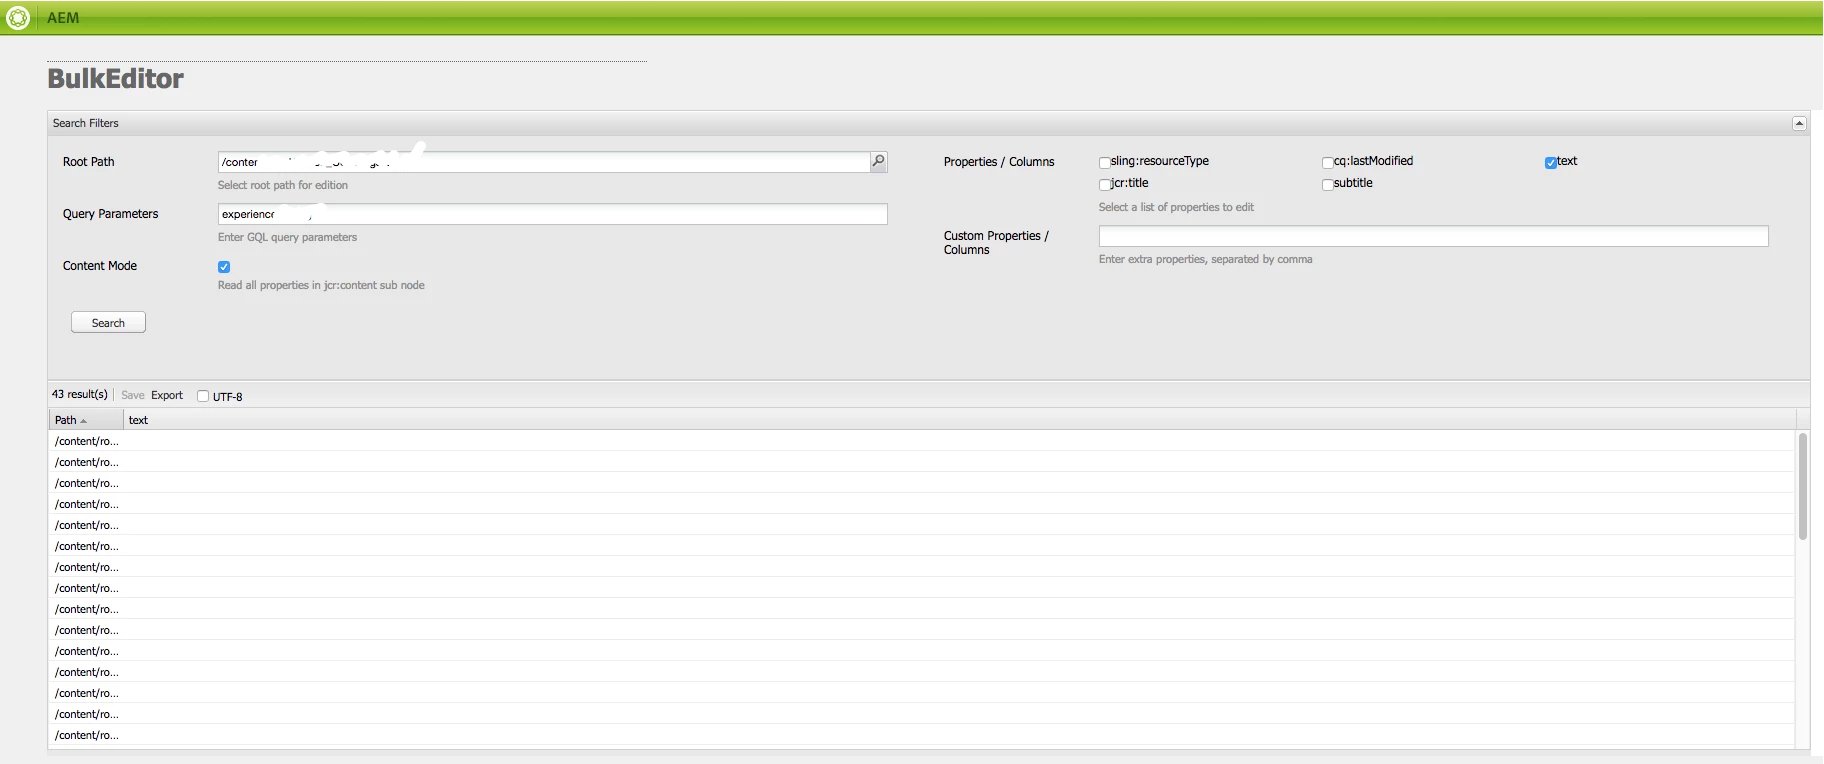
Task: Focus the Custom Properties input field
Action: pyautogui.click(x=1433, y=236)
